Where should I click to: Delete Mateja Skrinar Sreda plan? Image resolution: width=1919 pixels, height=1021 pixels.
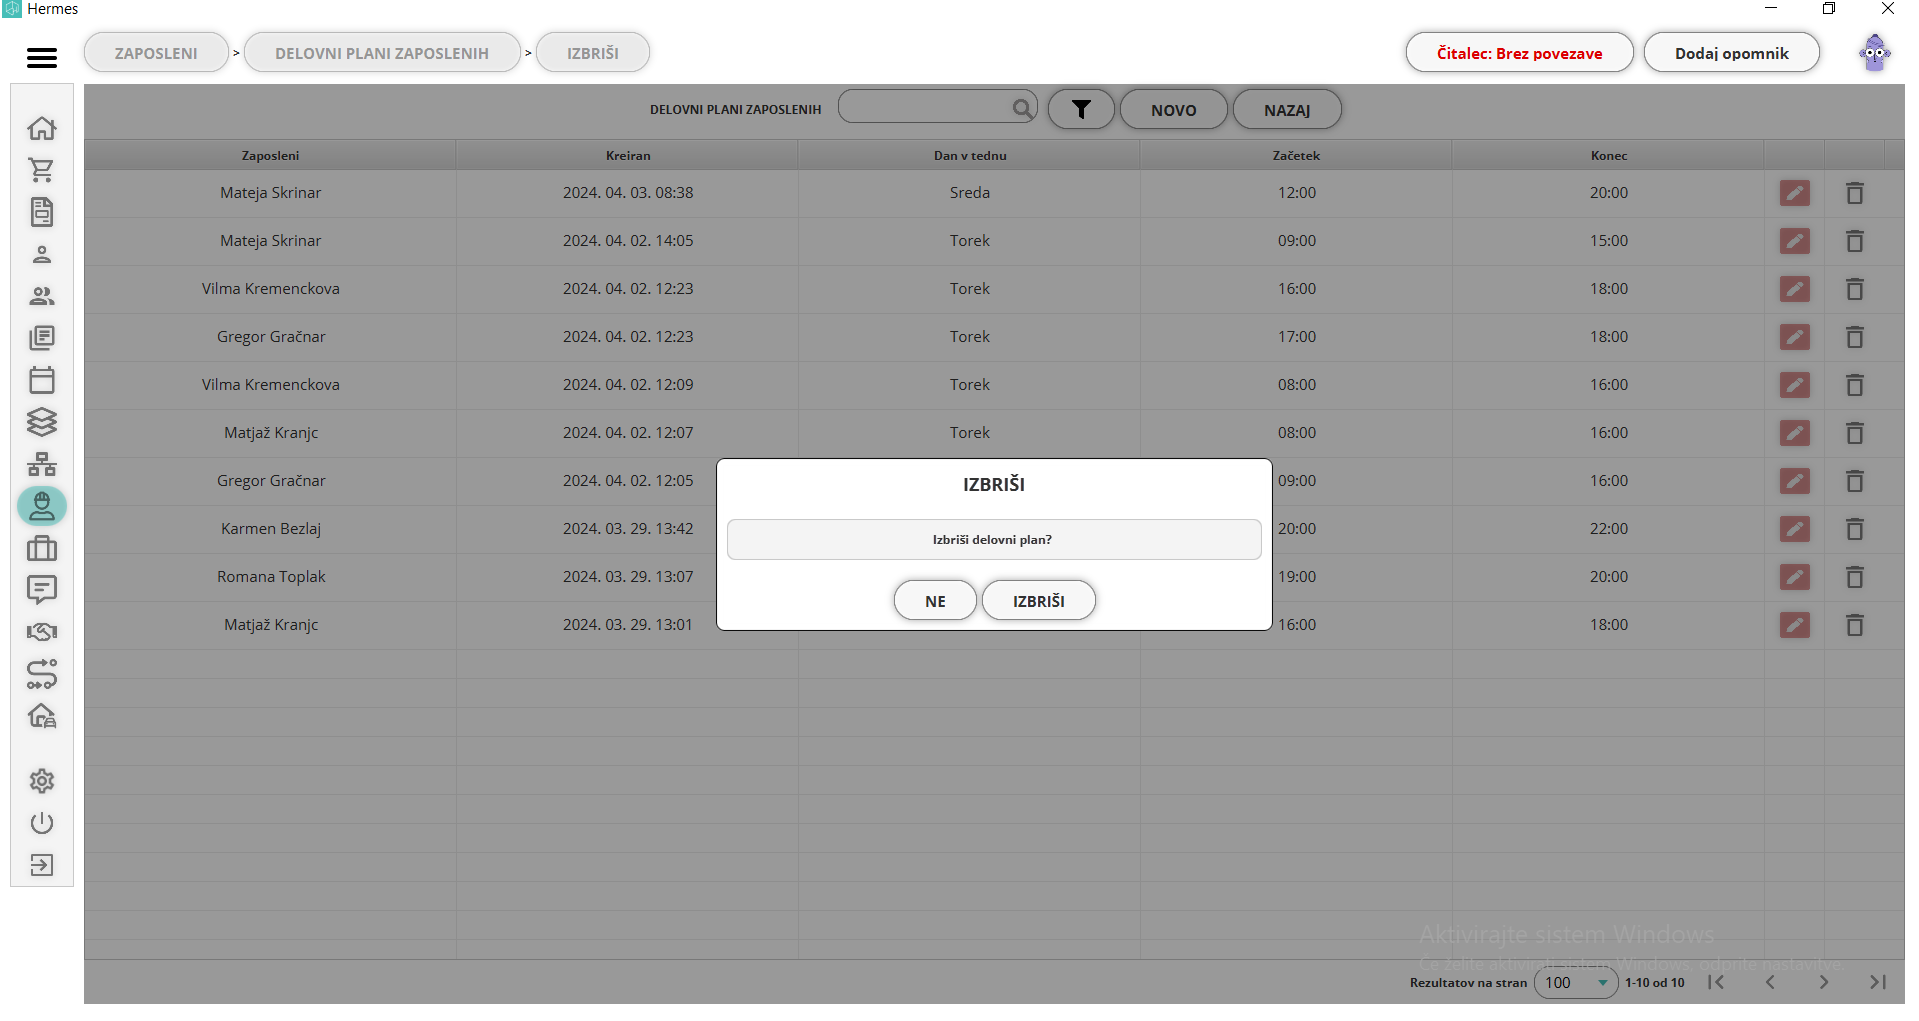[1854, 193]
